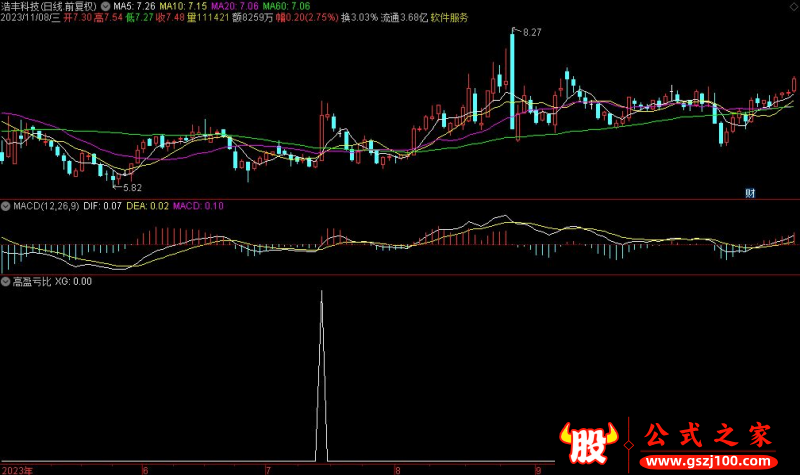Screen dimensions: 800x475
Task: Click the month 8 timeline marker
Action: click(x=397, y=470)
